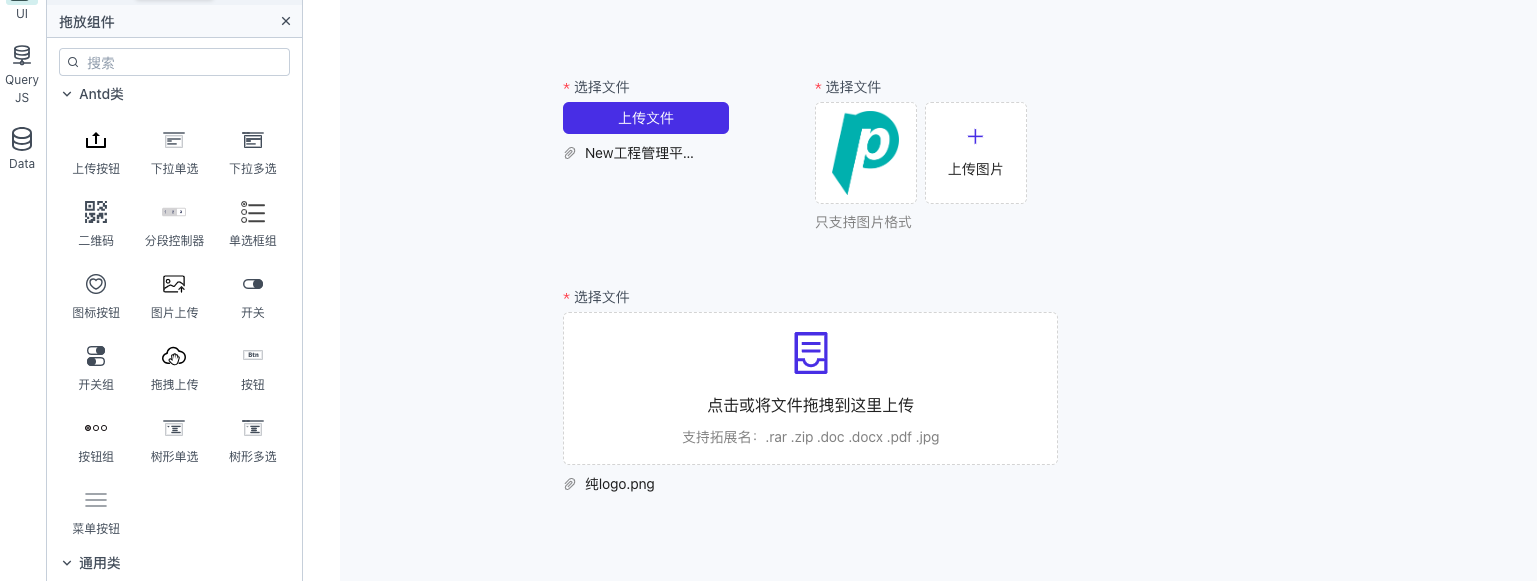The height and width of the screenshot is (581, 1537).
Task: Select the 二维码 QR code component
Action: click(x=96, y=212)
